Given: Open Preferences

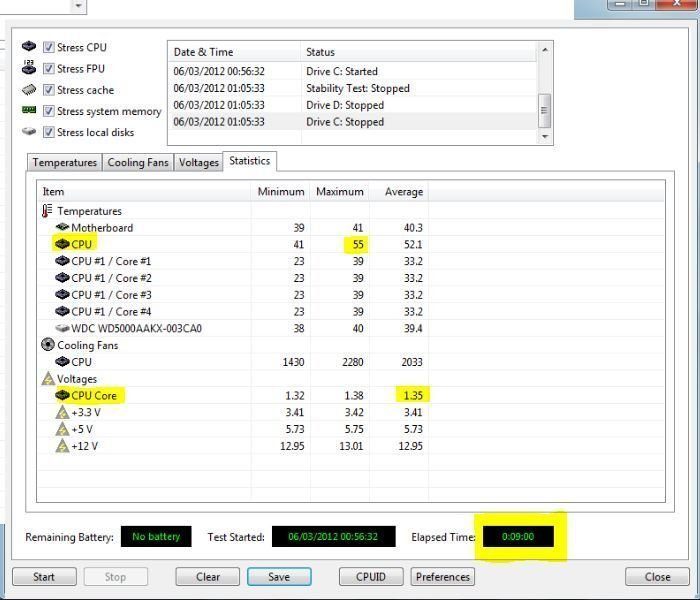Looking at the screenshot, I should [443, 577].
